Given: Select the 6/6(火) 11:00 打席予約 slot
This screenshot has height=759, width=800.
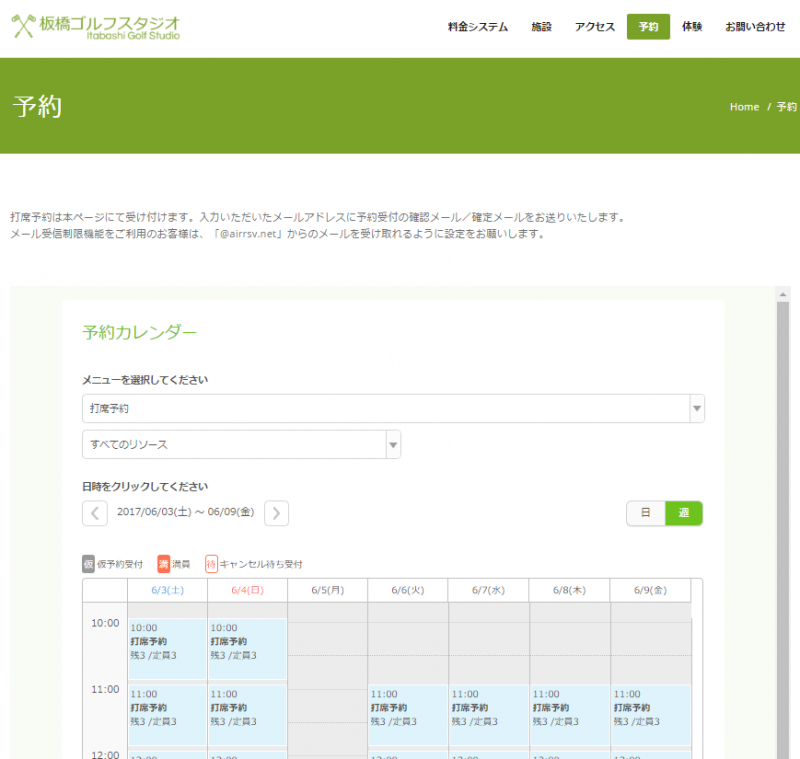Looking at the screenshot, I should point(407,713).
